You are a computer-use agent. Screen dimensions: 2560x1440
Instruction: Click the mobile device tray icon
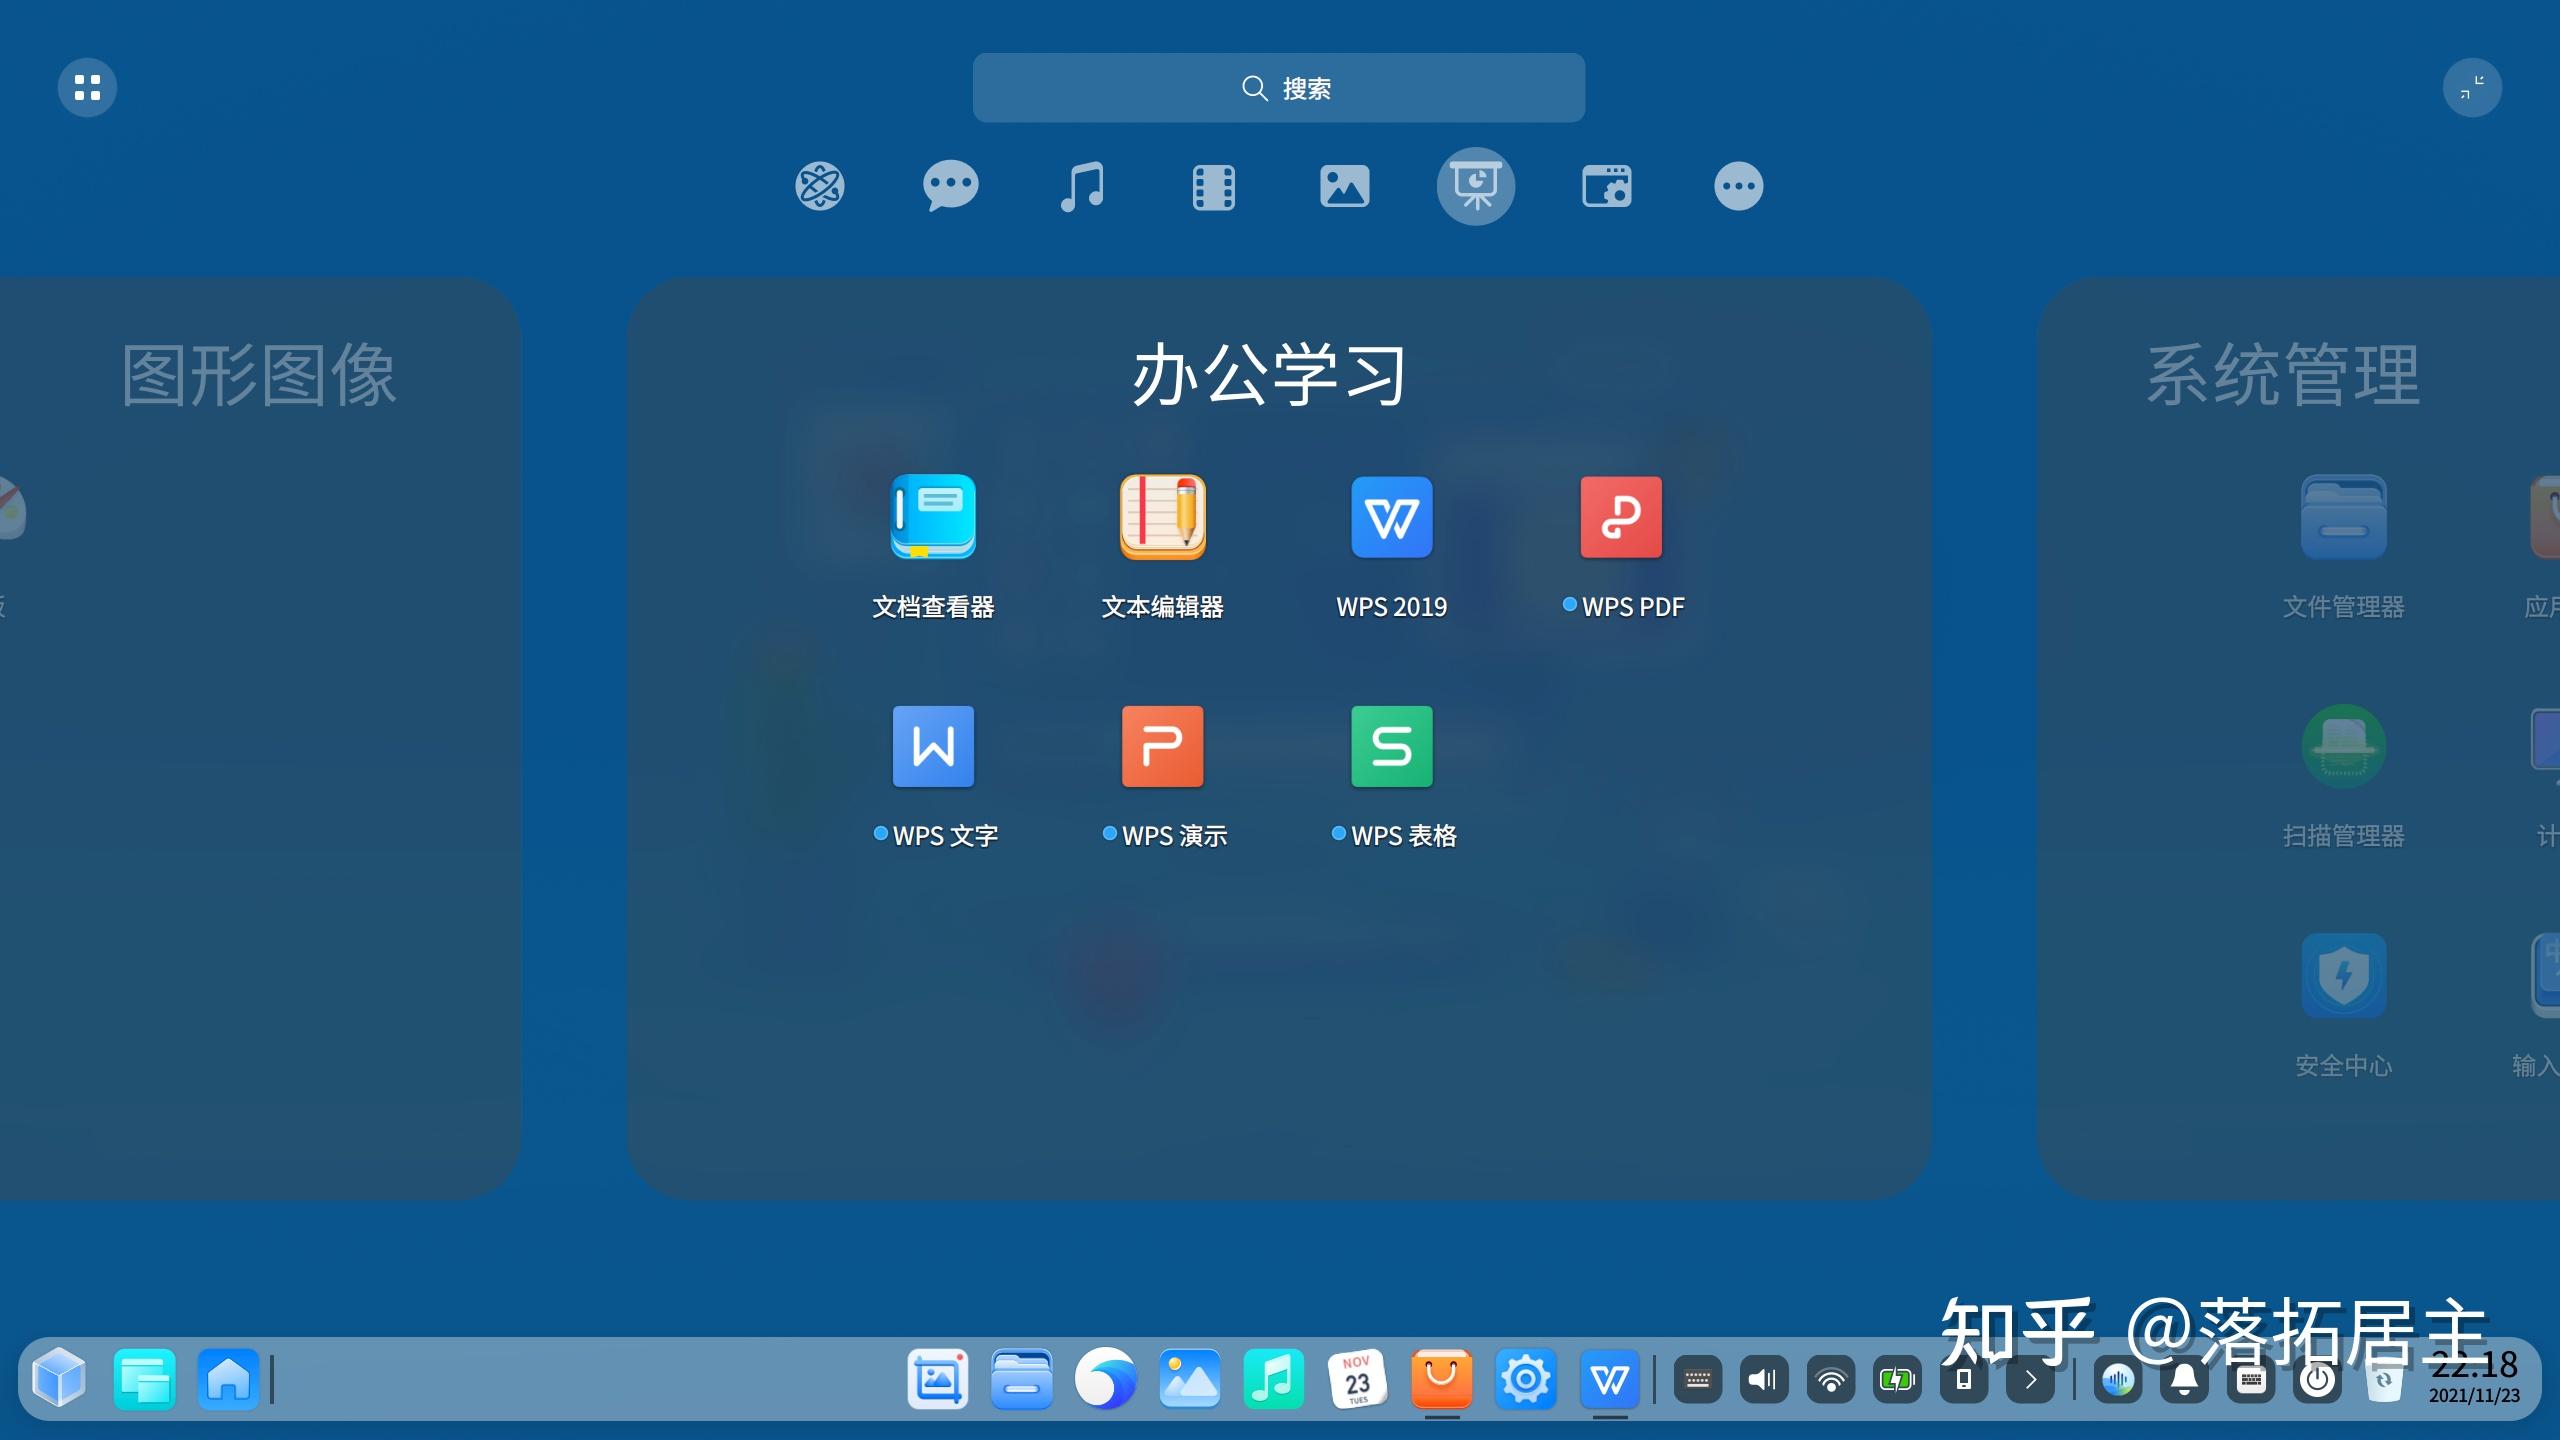click(1964, 1380)
